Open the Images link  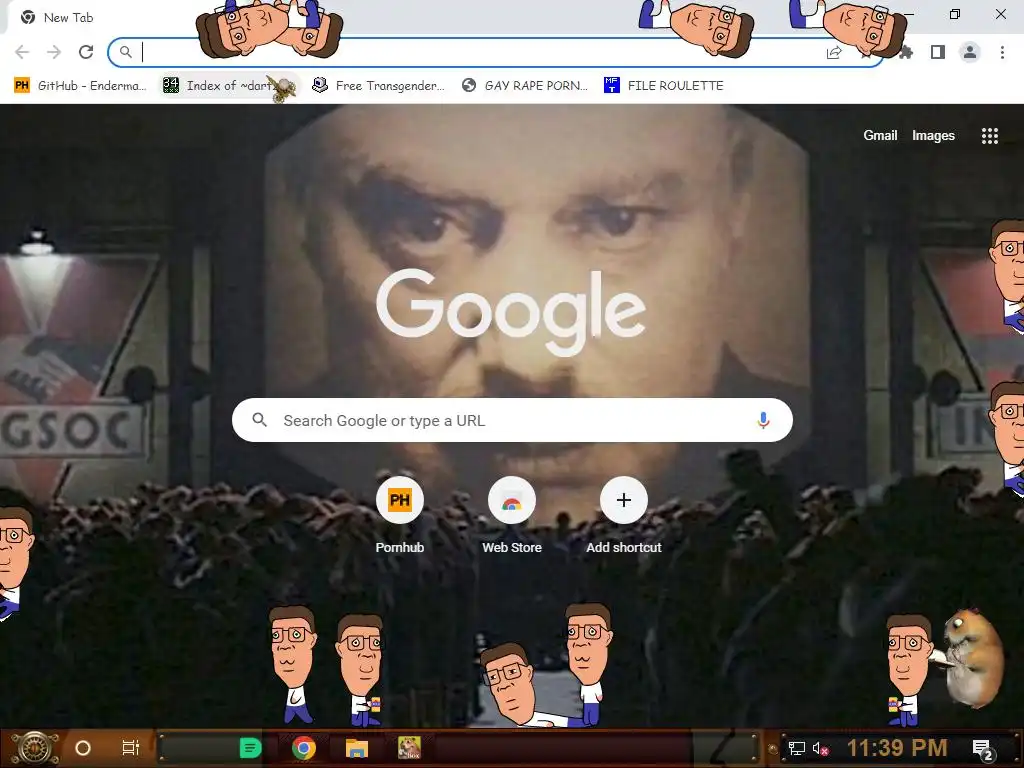coord(933,135)
